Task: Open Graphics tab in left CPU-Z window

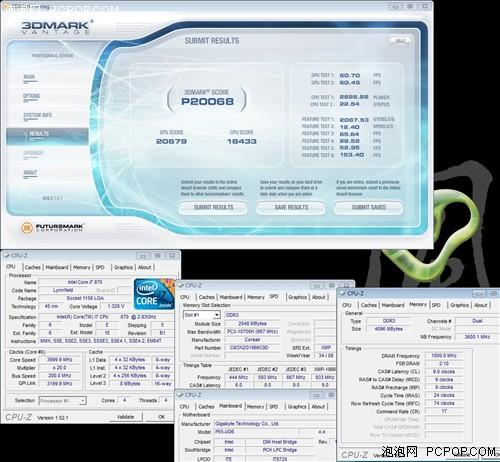Action: coord(123,267)
